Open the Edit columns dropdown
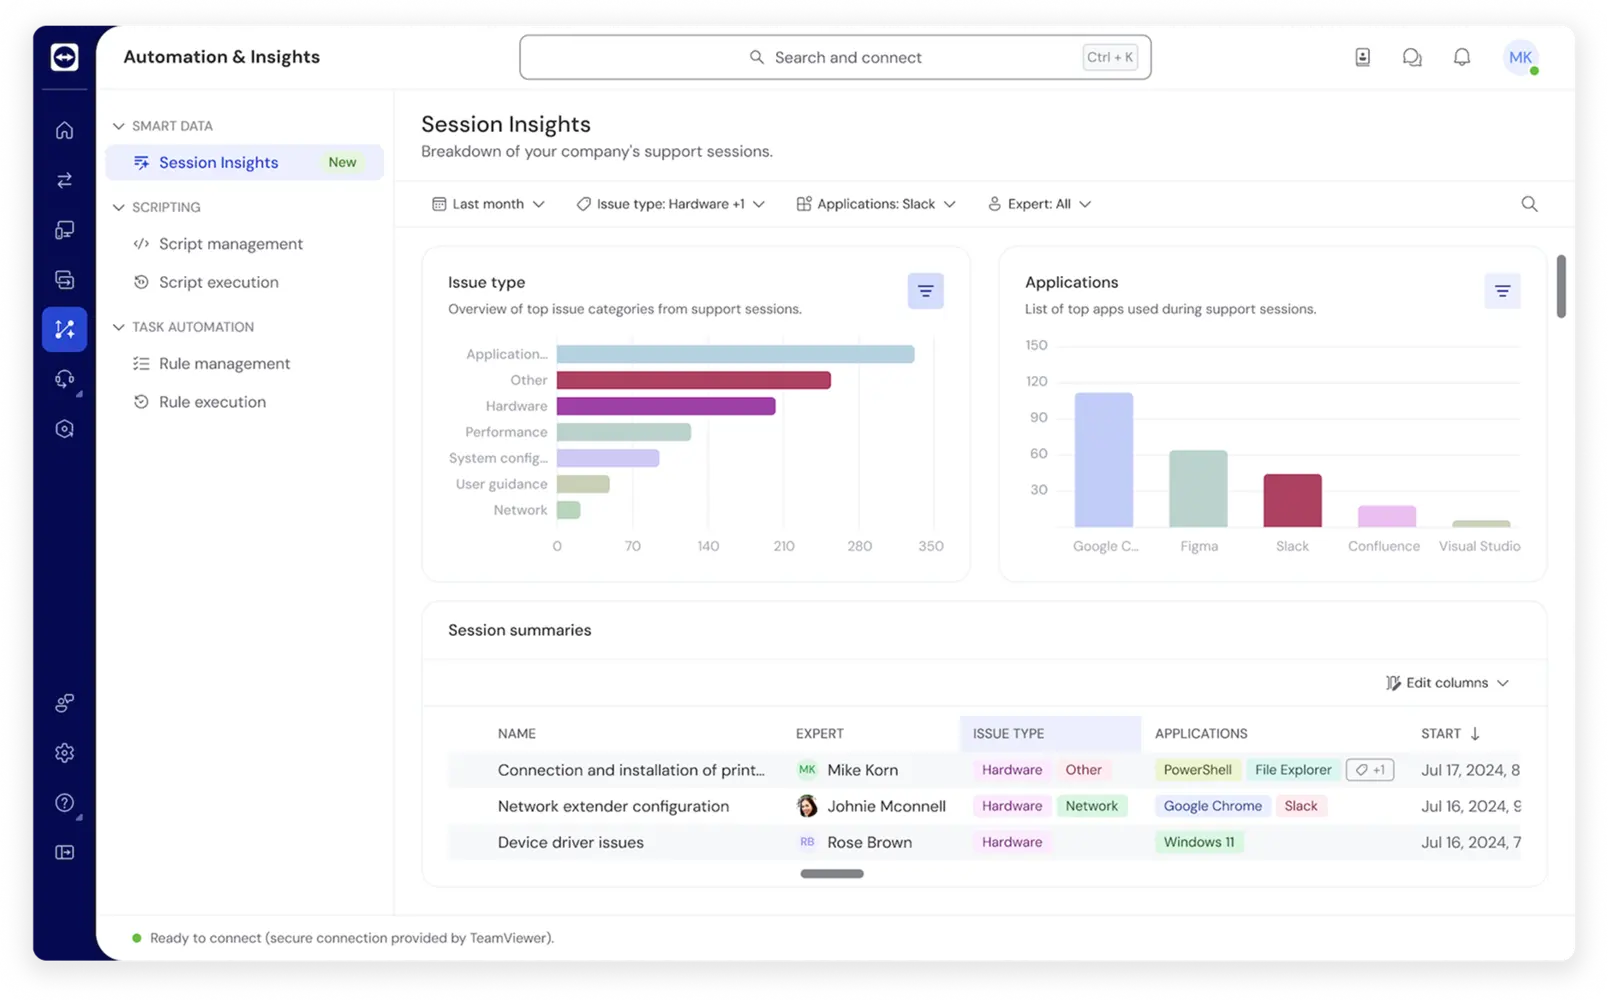 point(1447,683)
